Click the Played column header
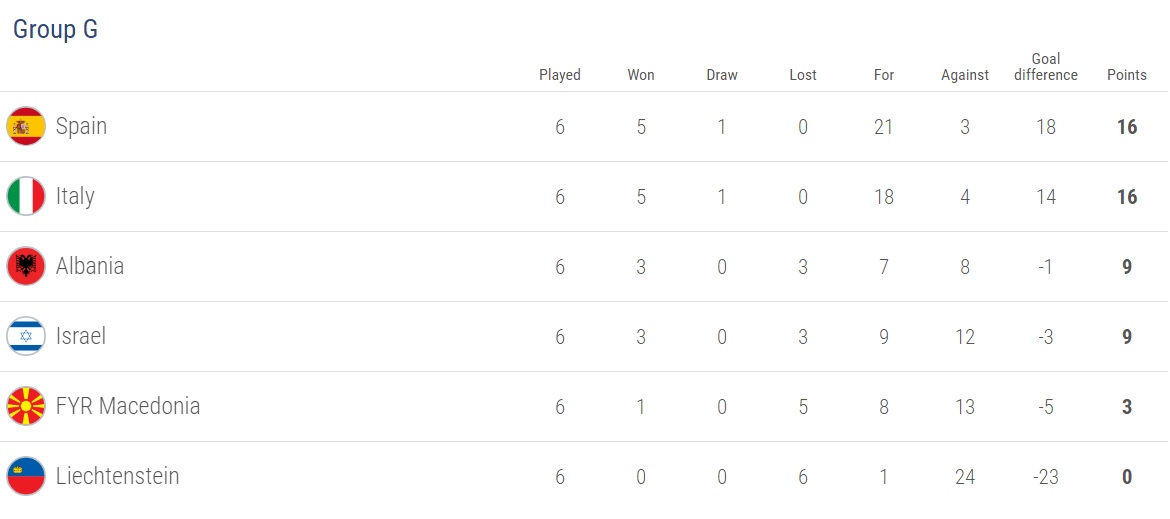 click(560, 75)
